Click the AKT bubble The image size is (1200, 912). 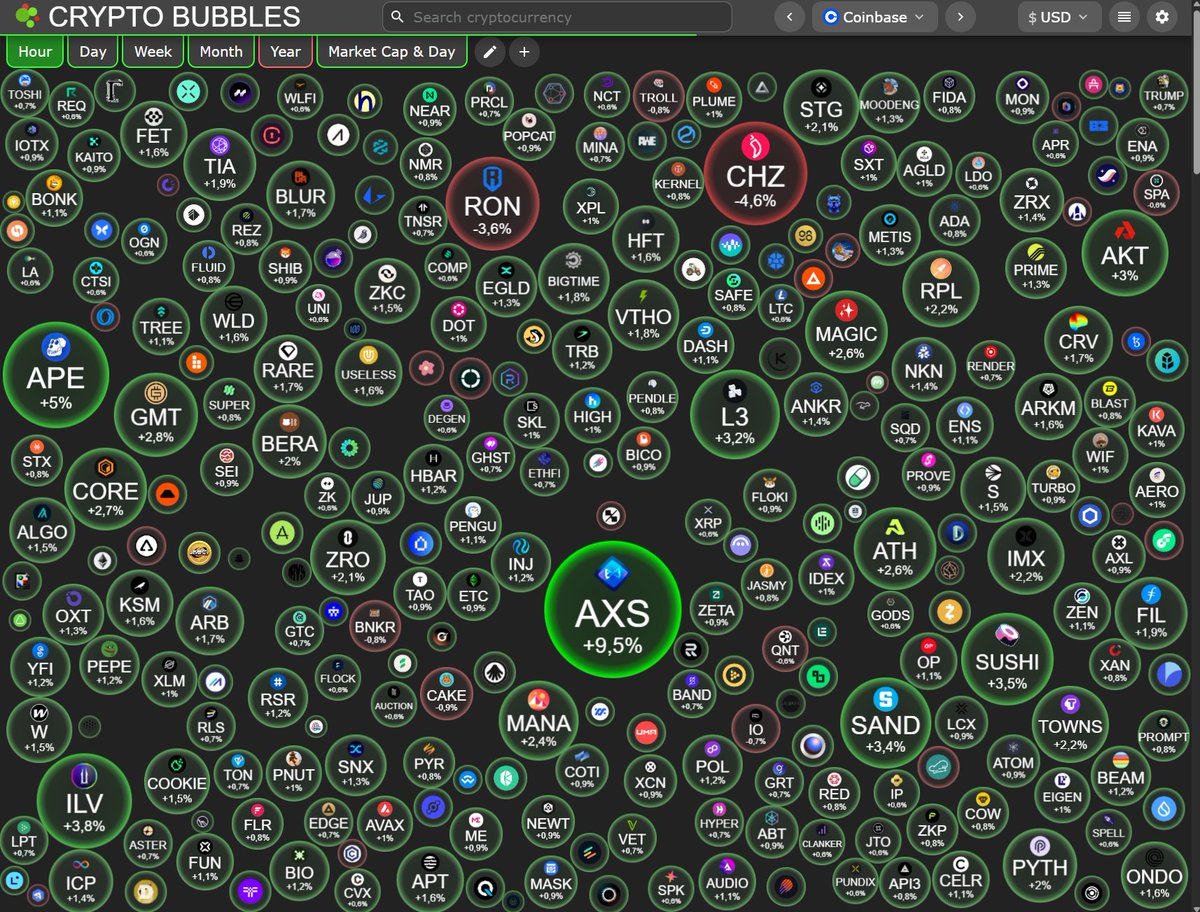pyautogui.click(x=1124, y=253)
